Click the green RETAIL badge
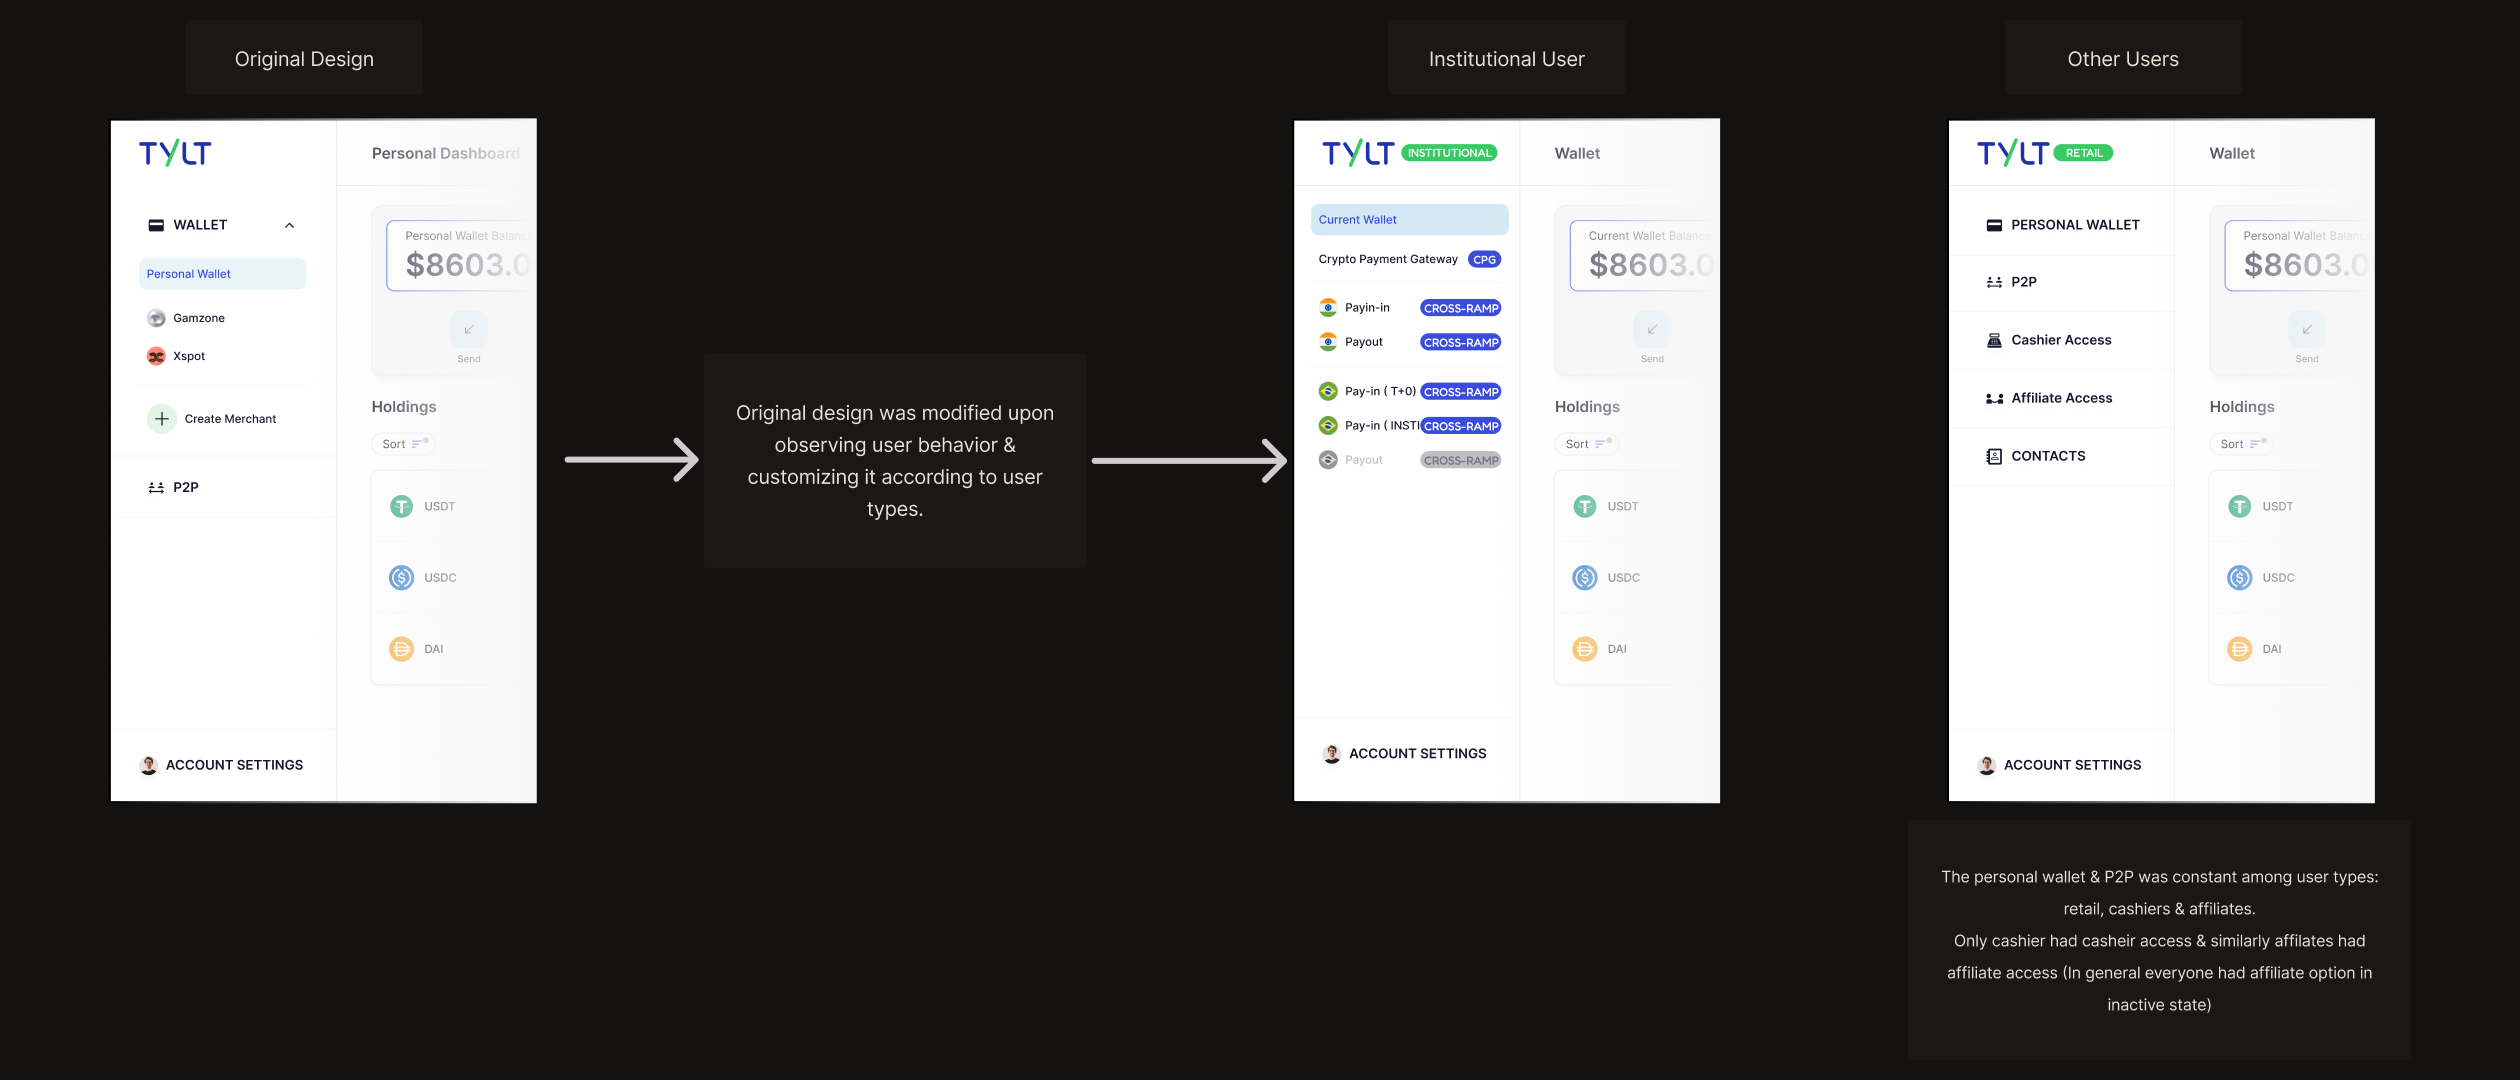 tap(2084, 153)
